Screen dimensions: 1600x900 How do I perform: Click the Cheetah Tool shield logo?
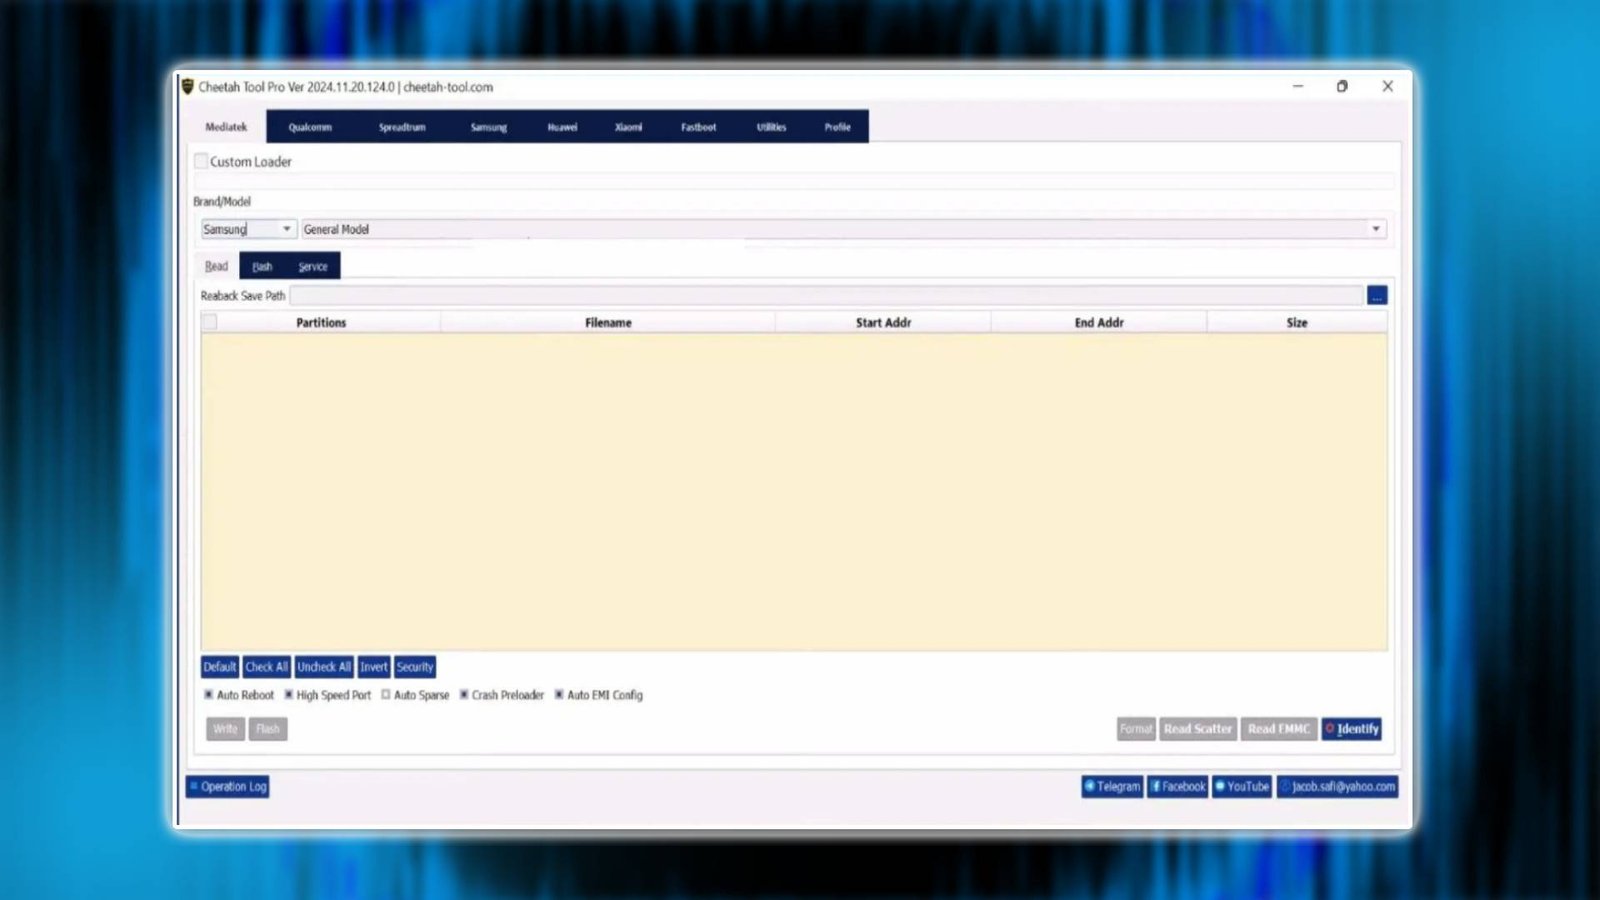point(188,87)
